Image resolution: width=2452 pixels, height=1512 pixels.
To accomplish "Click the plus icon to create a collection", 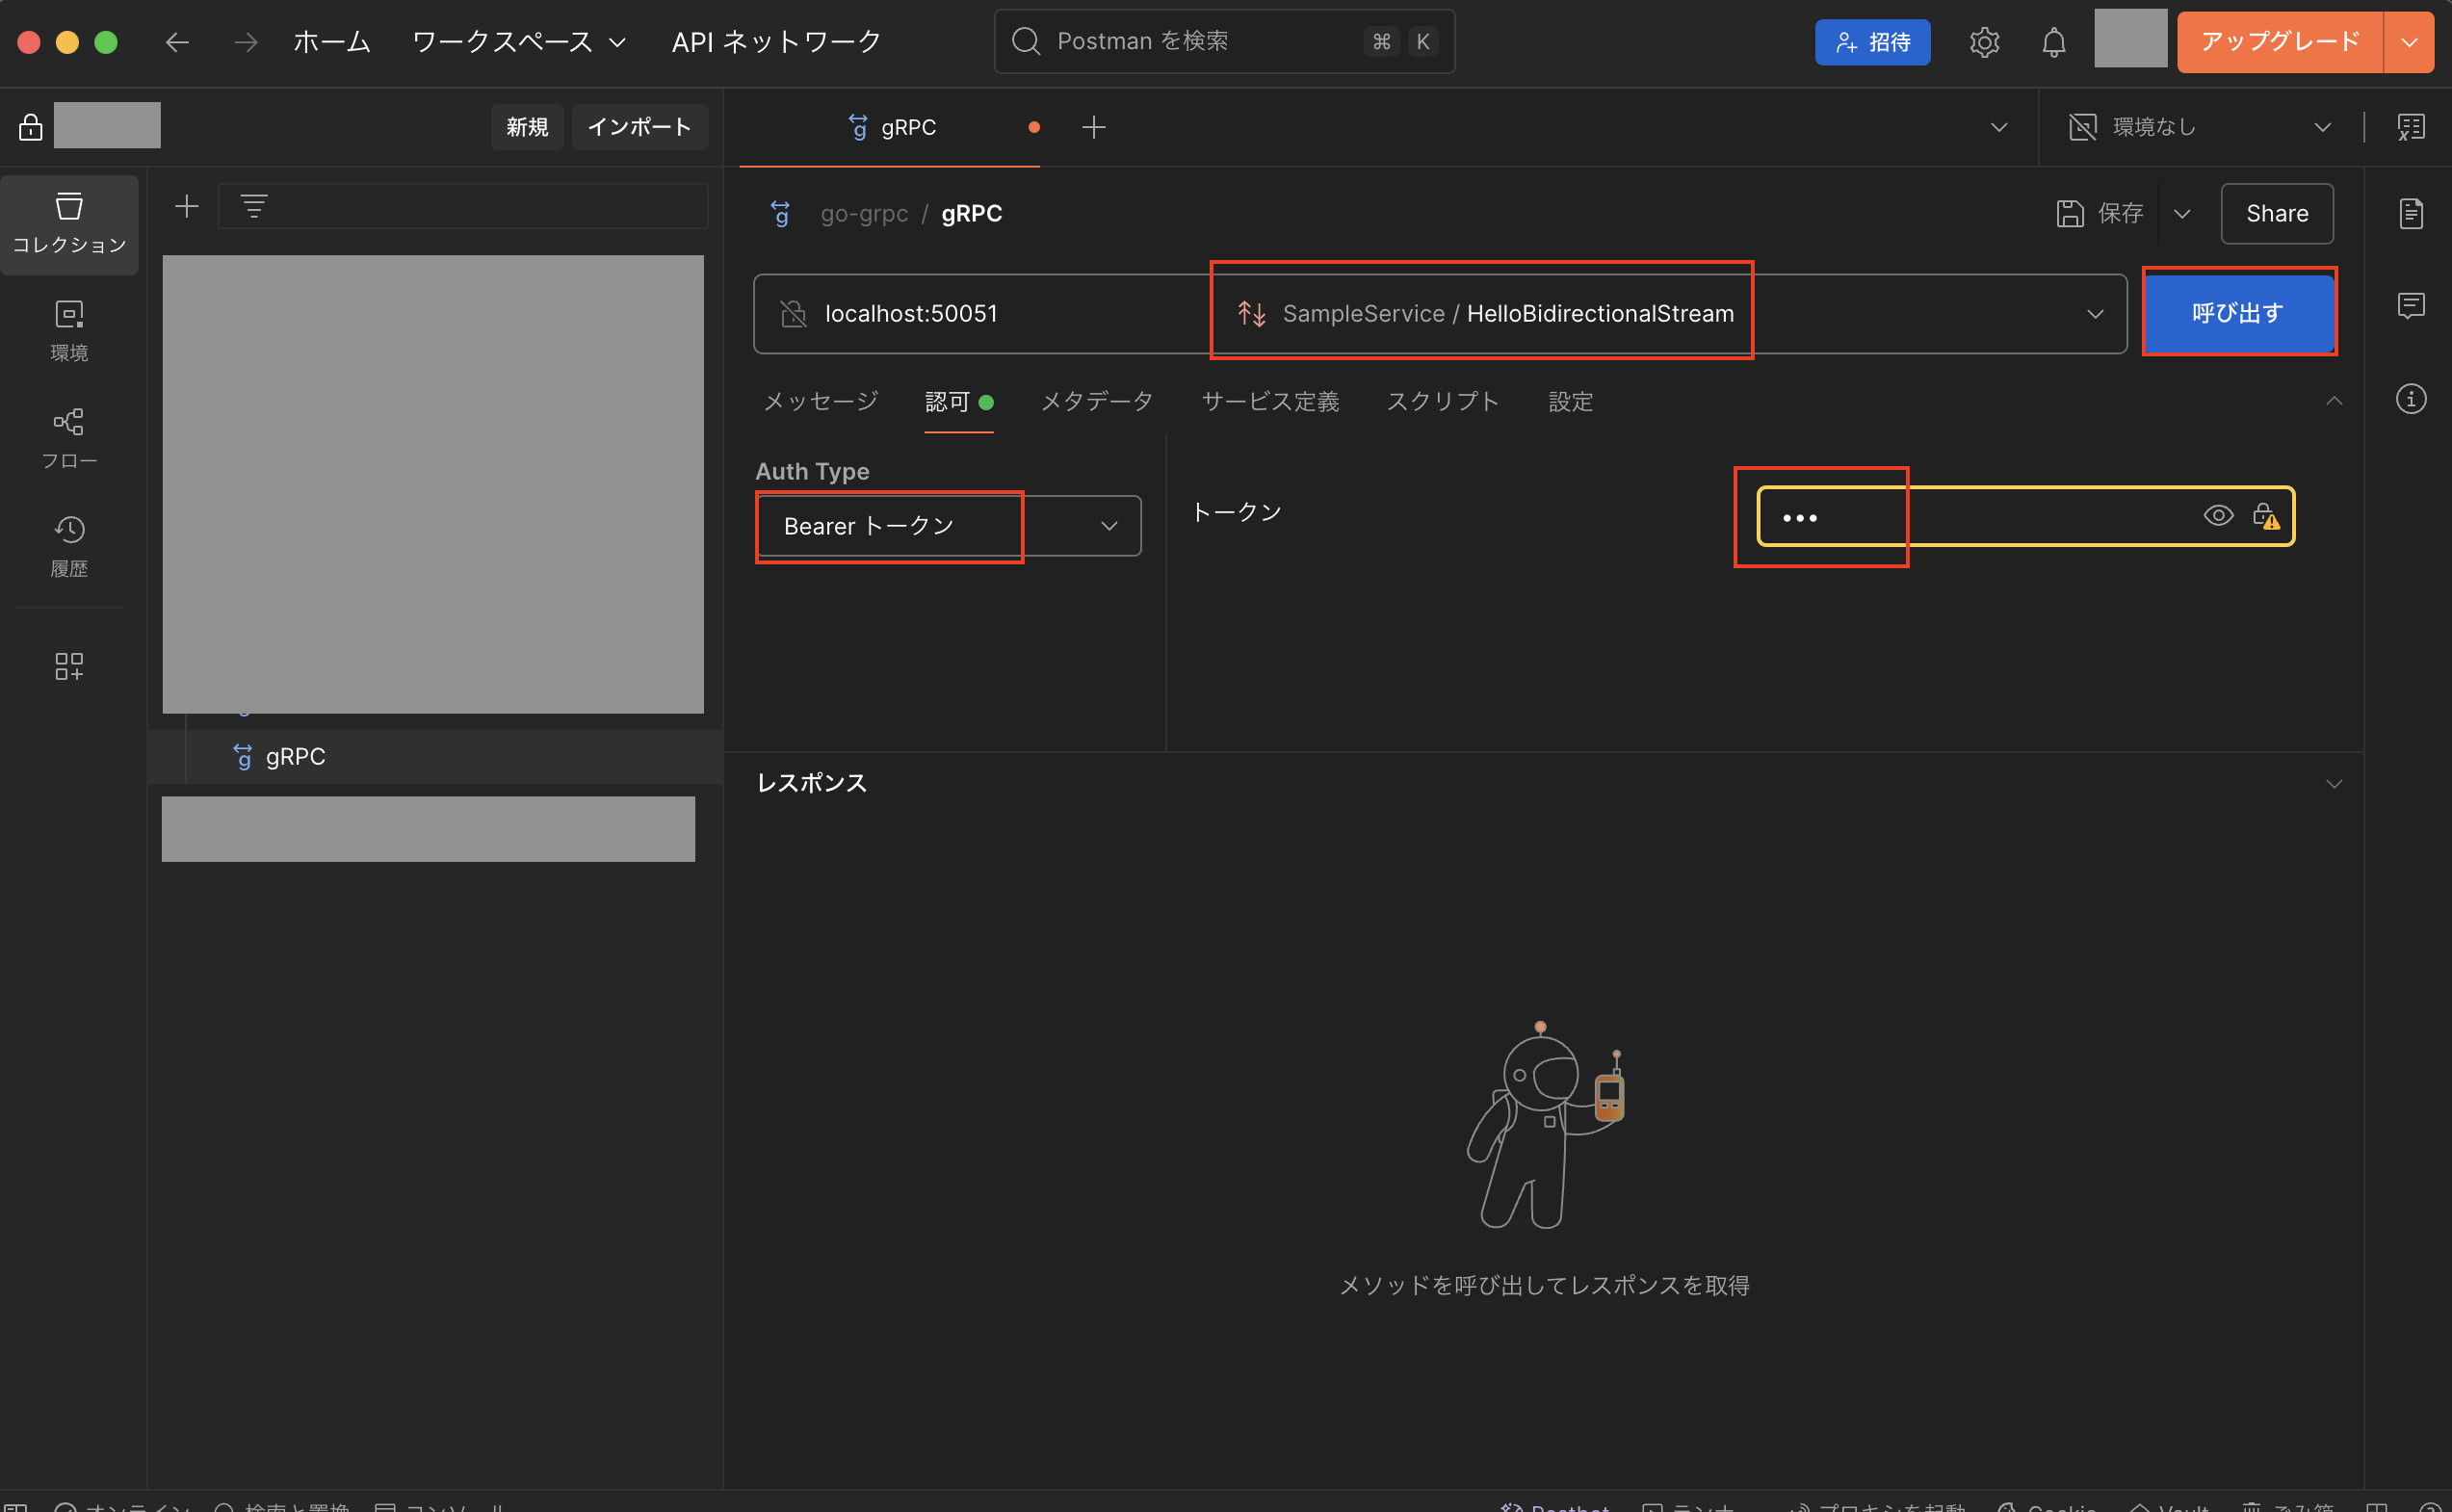I will pyautogui.click(x=187, y=207).
